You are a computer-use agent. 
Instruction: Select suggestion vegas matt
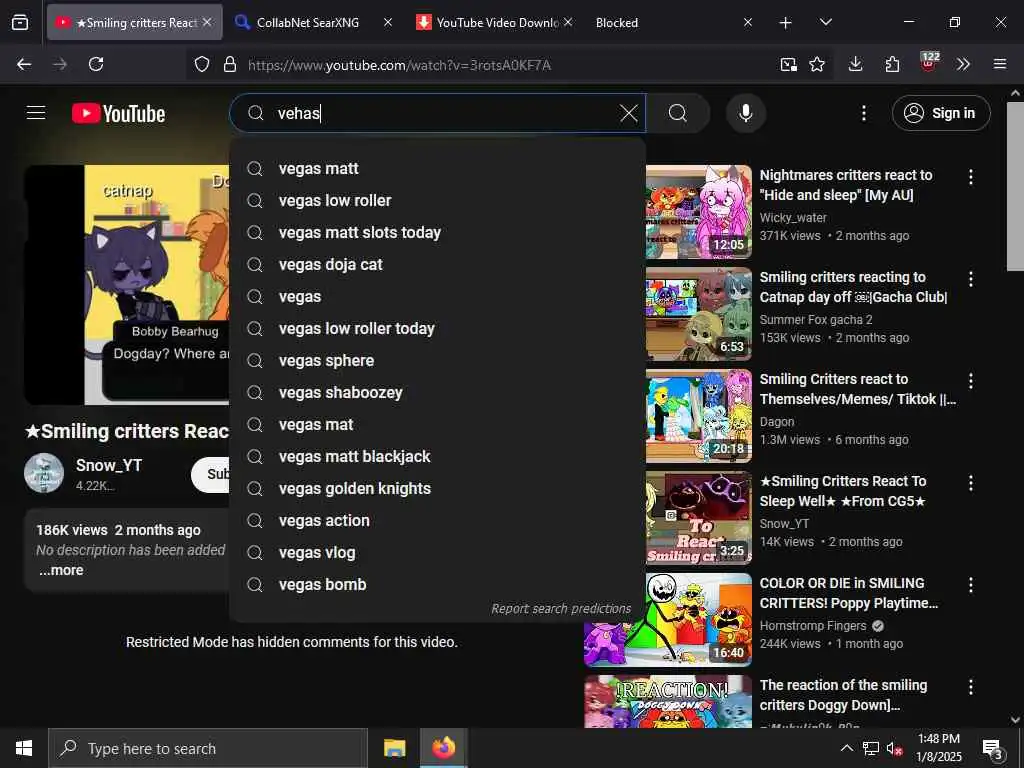[438, 168]
